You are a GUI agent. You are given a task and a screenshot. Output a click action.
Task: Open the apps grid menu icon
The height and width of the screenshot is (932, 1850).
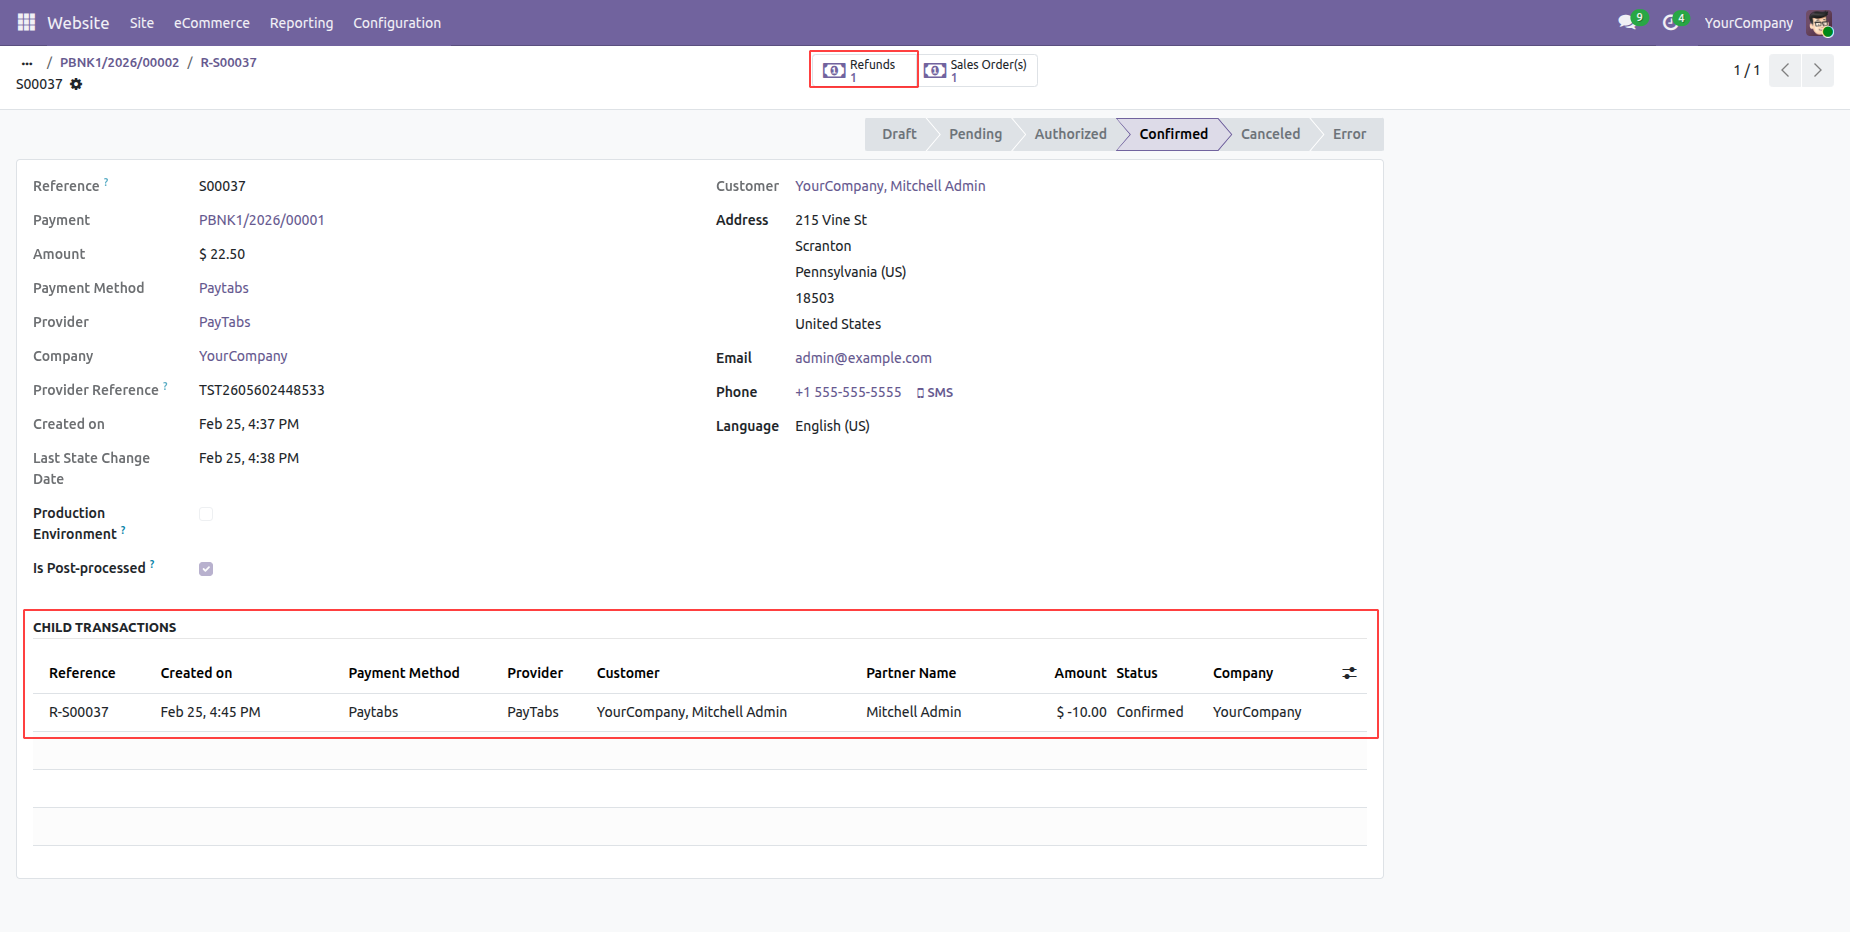26,22
